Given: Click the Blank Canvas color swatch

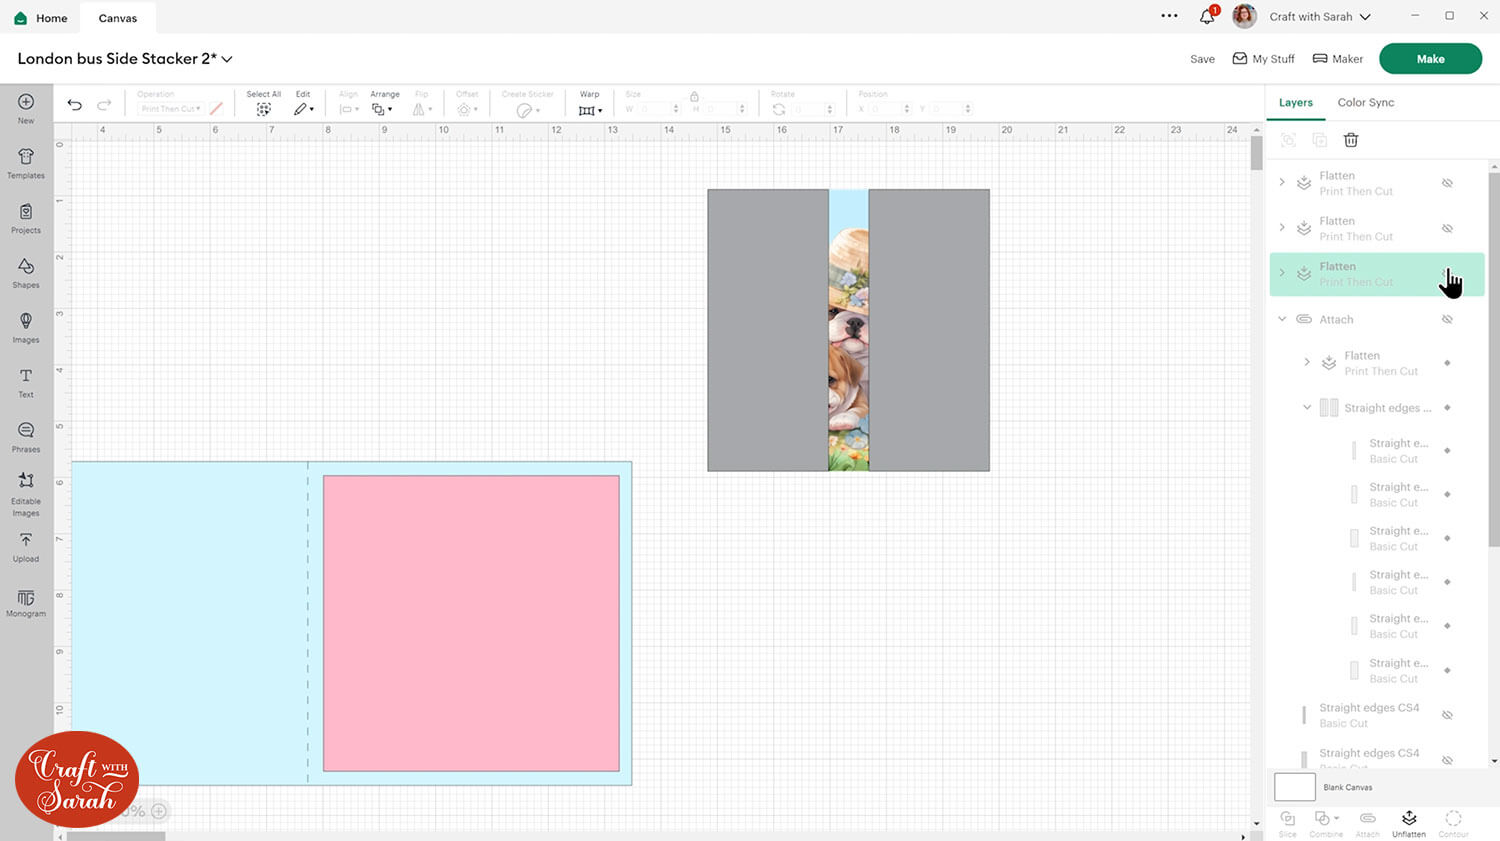Looking at the screenshot, I should [x=1294, y=787].
